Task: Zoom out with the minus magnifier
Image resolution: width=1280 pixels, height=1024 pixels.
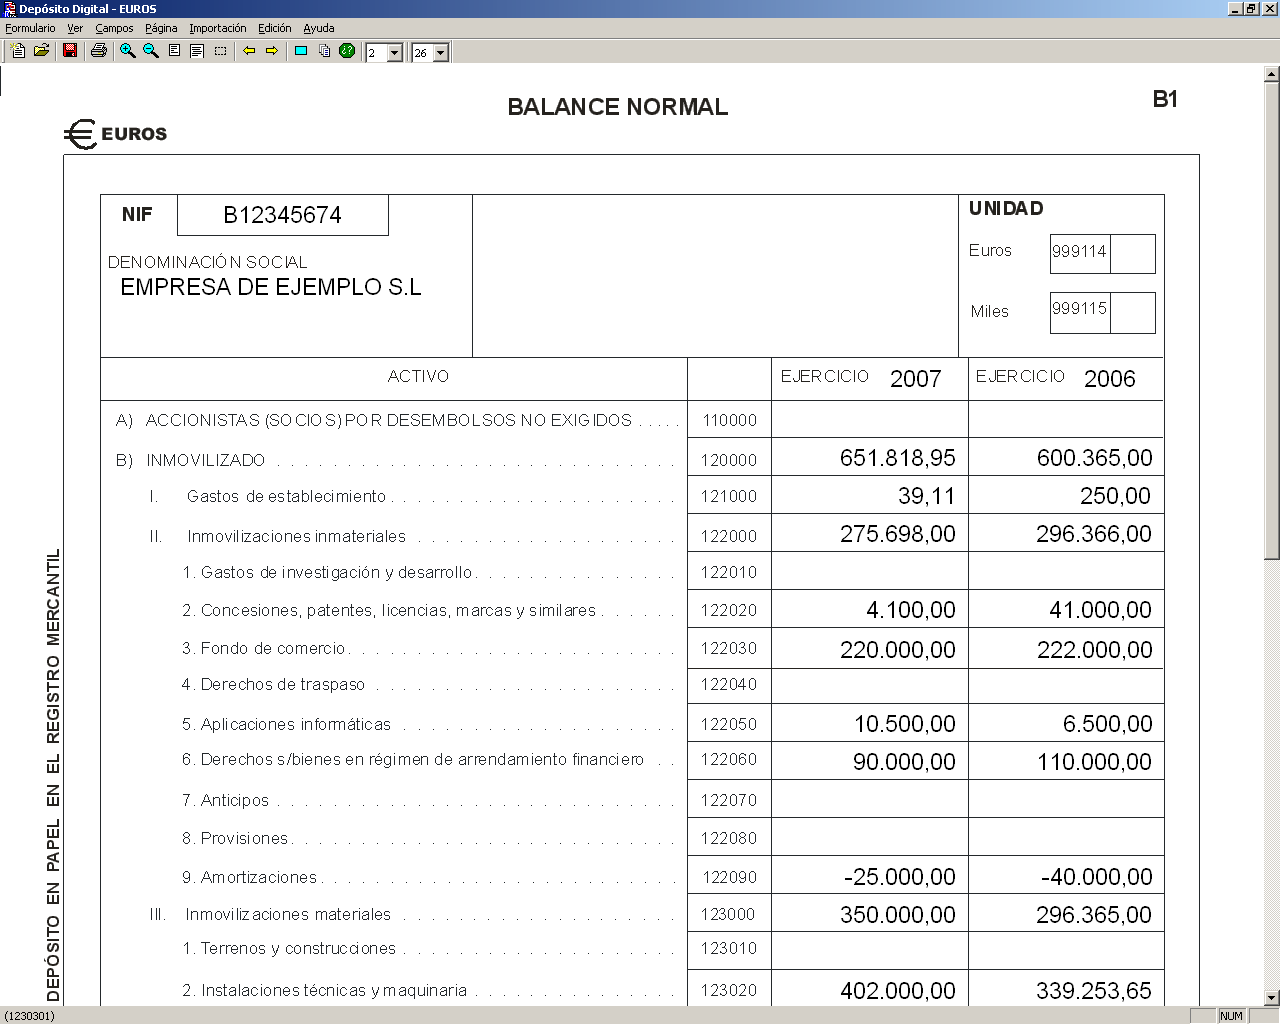Action: click(151, 51)
